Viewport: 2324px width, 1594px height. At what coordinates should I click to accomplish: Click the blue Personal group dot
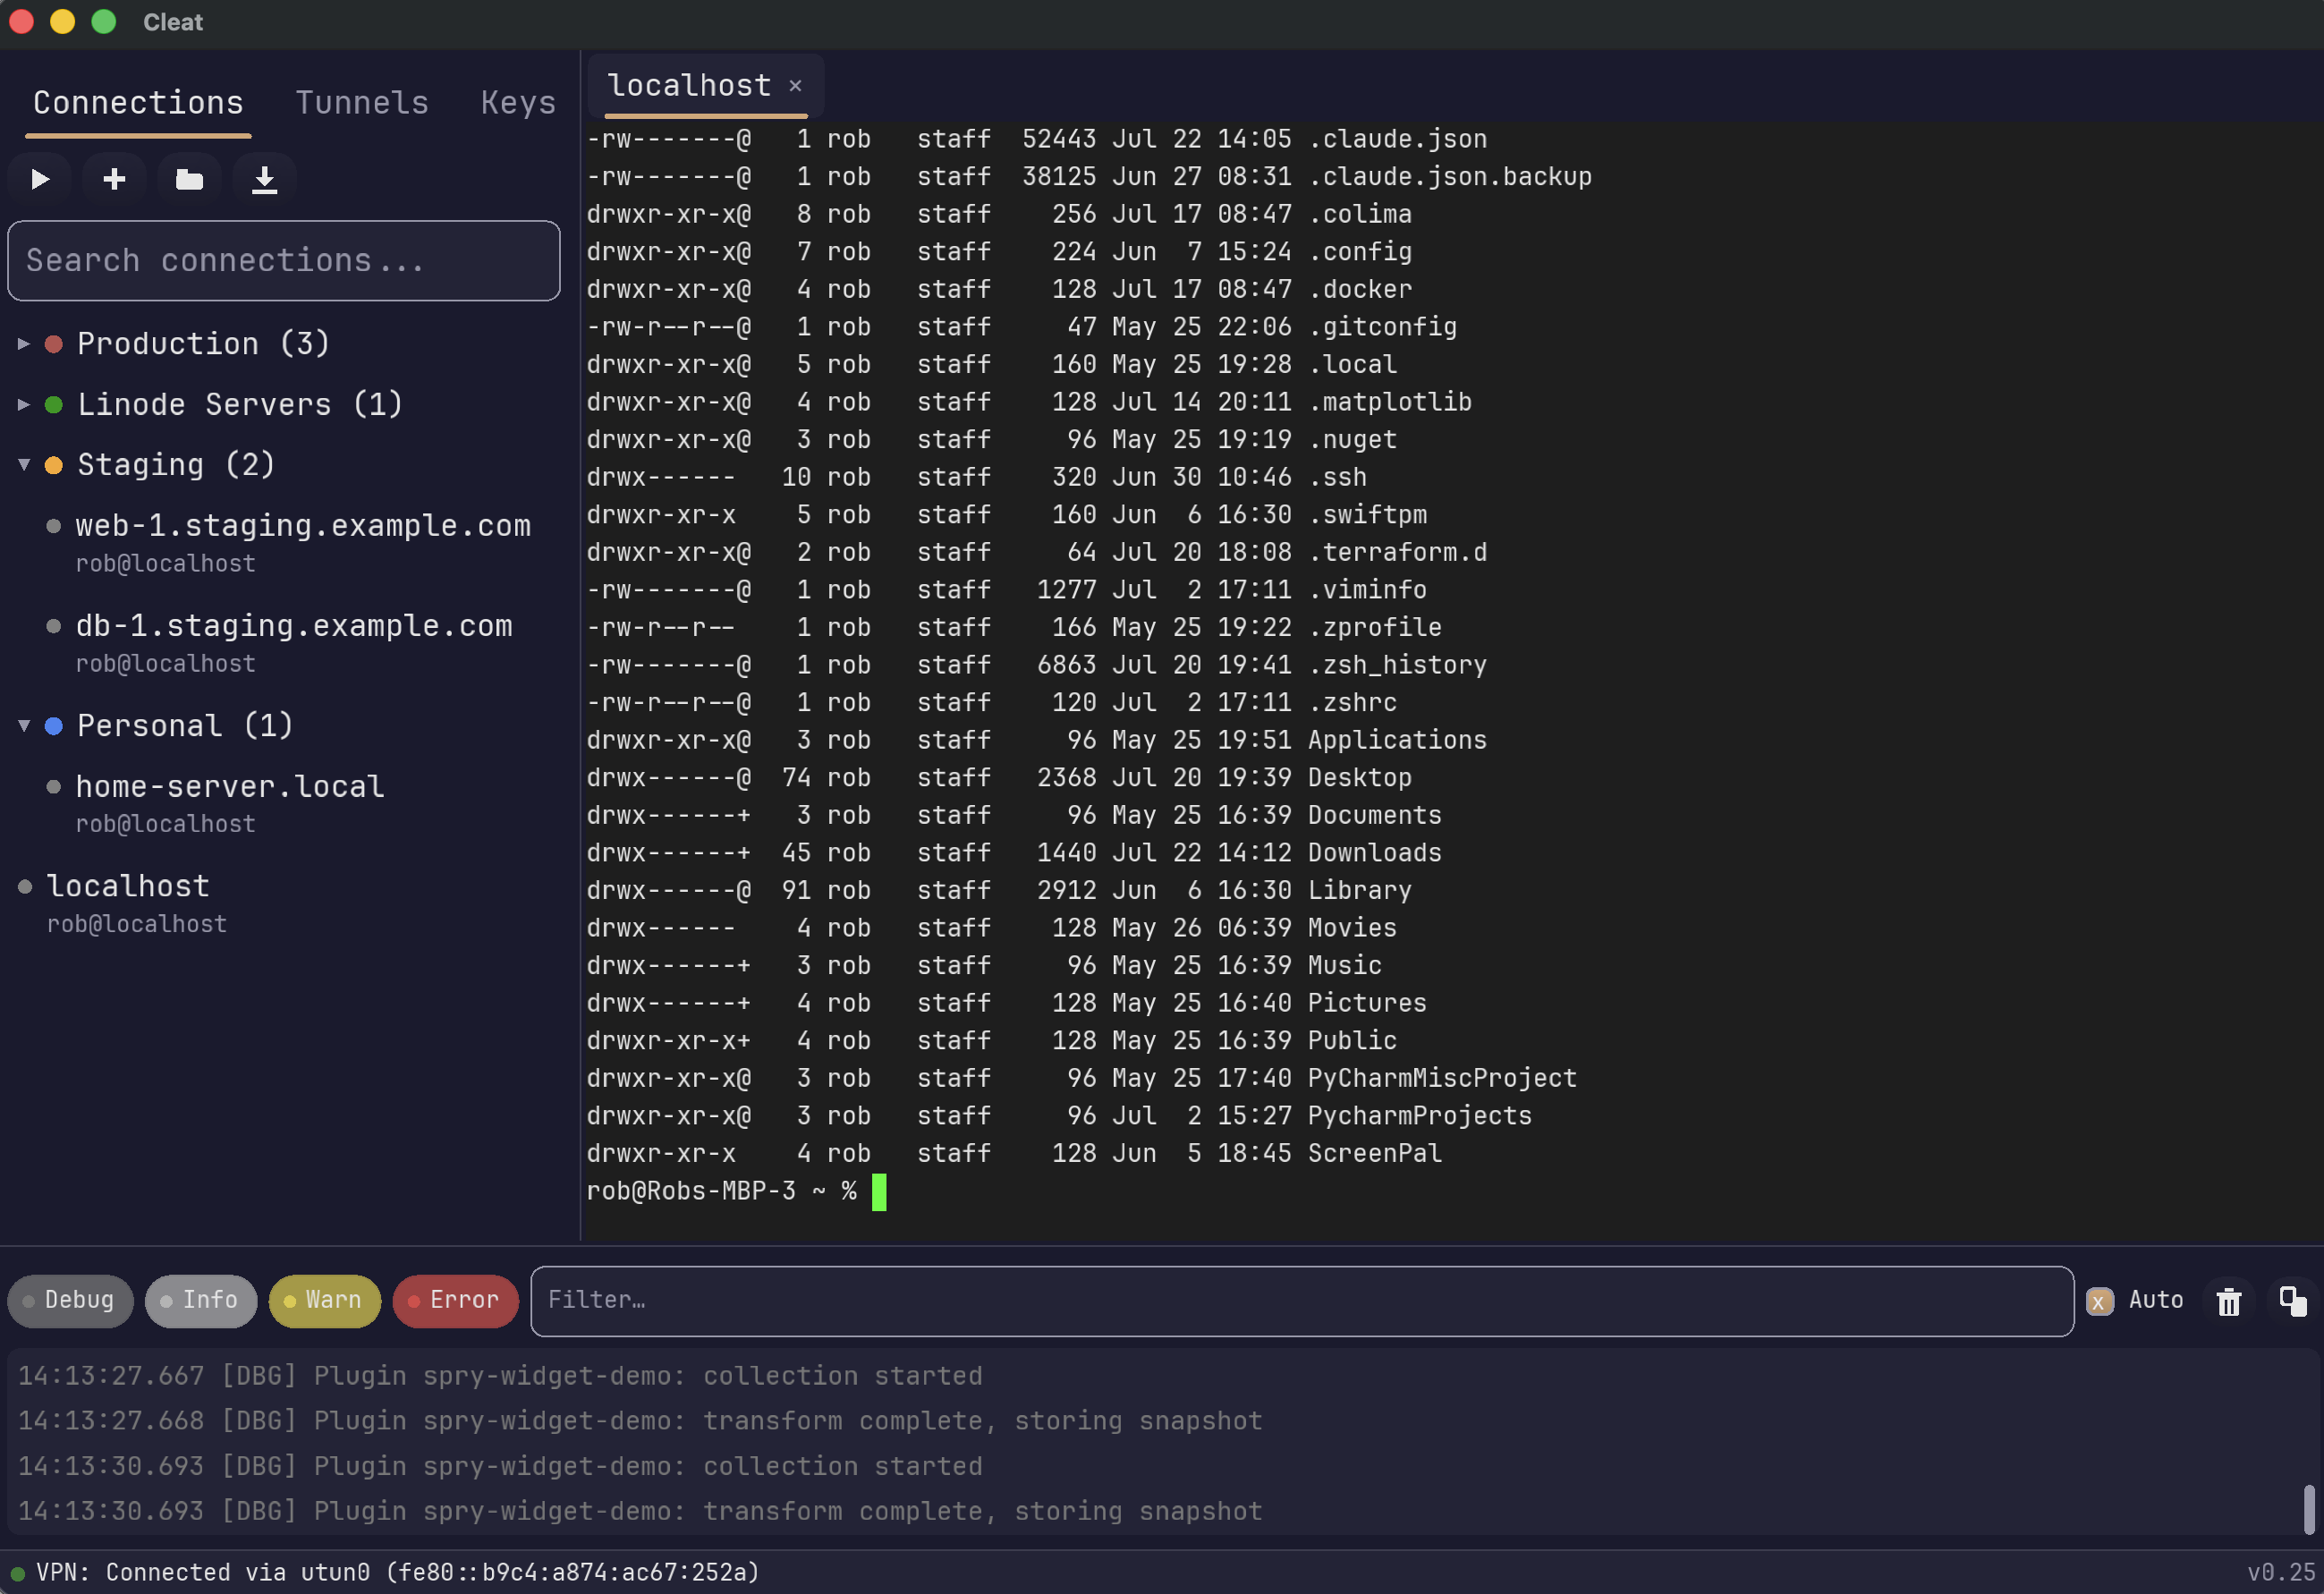(x=54, y=726)
